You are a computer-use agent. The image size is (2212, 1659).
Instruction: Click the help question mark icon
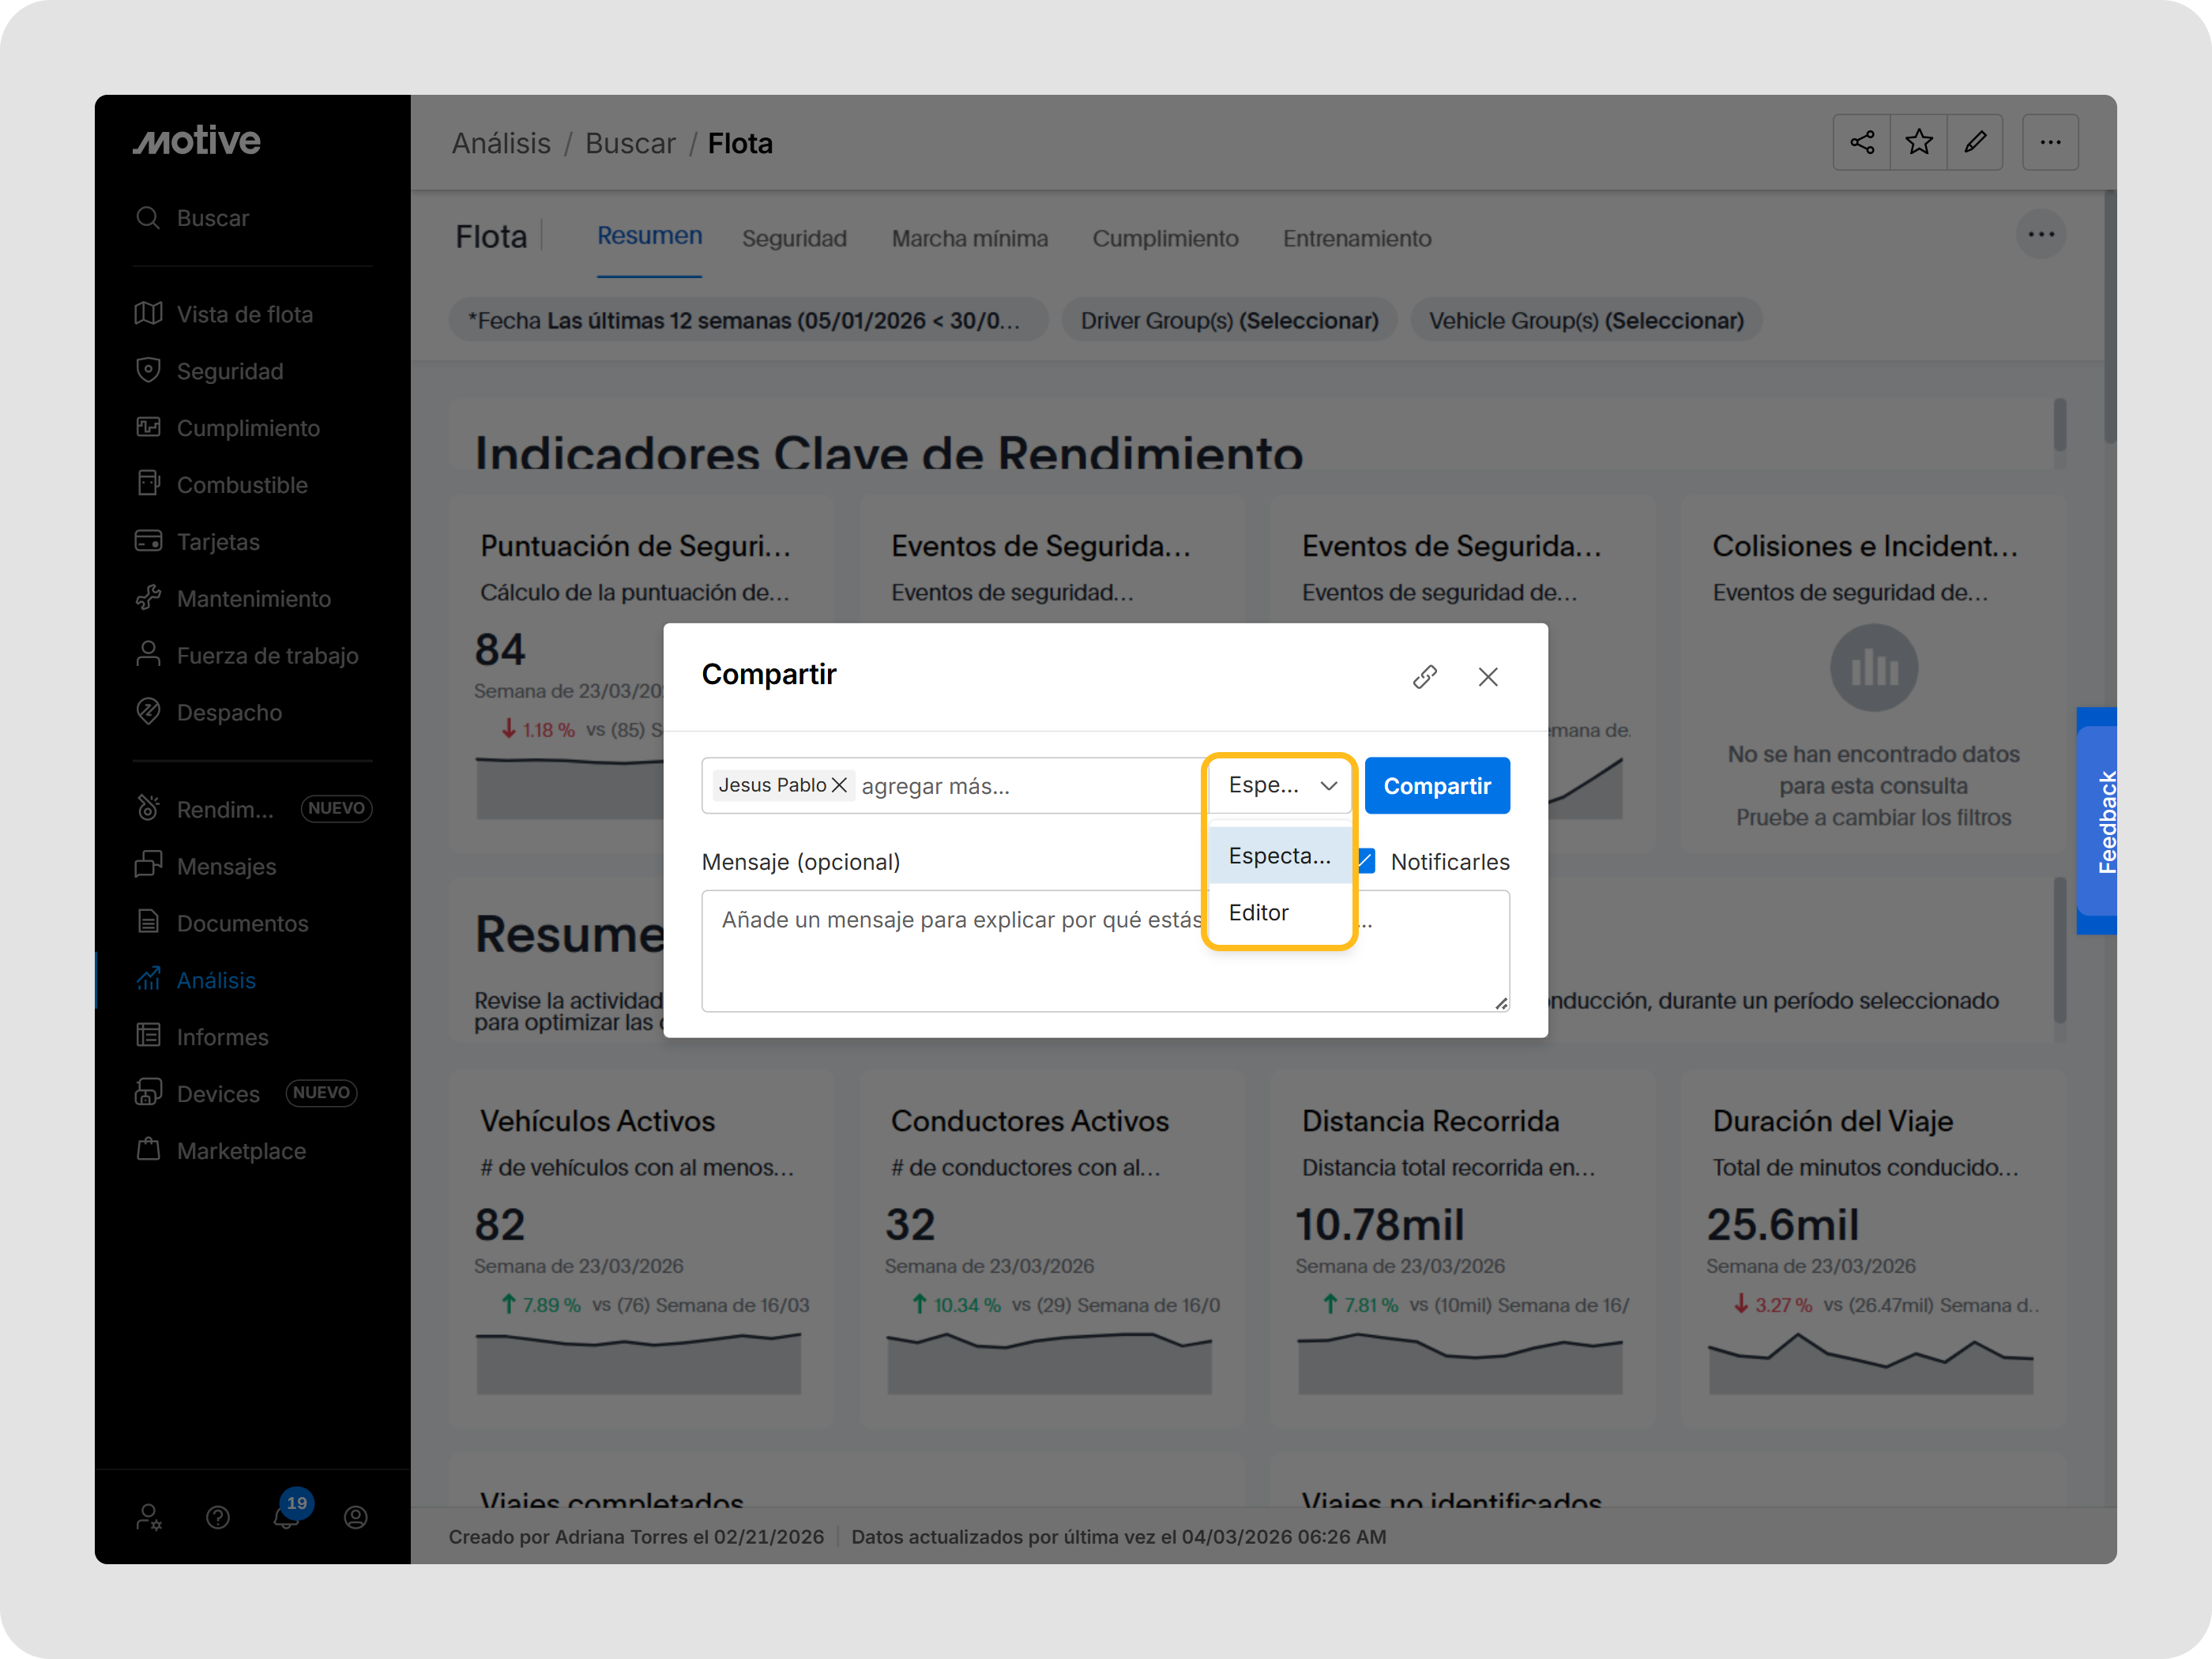pos(218,1517)
